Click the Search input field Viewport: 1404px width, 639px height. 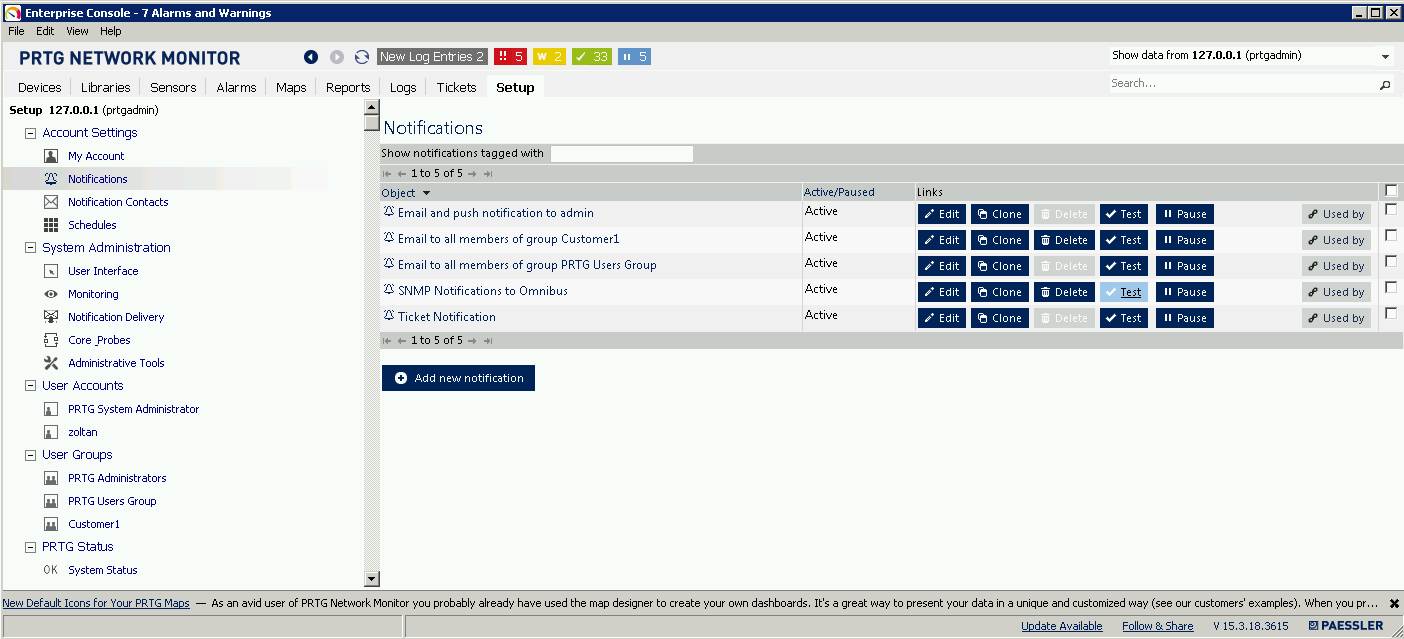(1244, 84)
